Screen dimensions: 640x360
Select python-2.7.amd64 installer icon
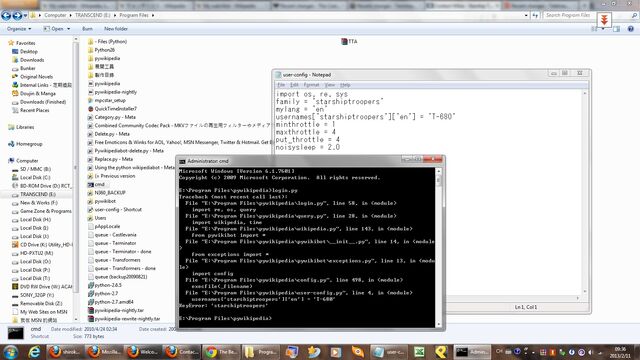(x=91, y=302)
